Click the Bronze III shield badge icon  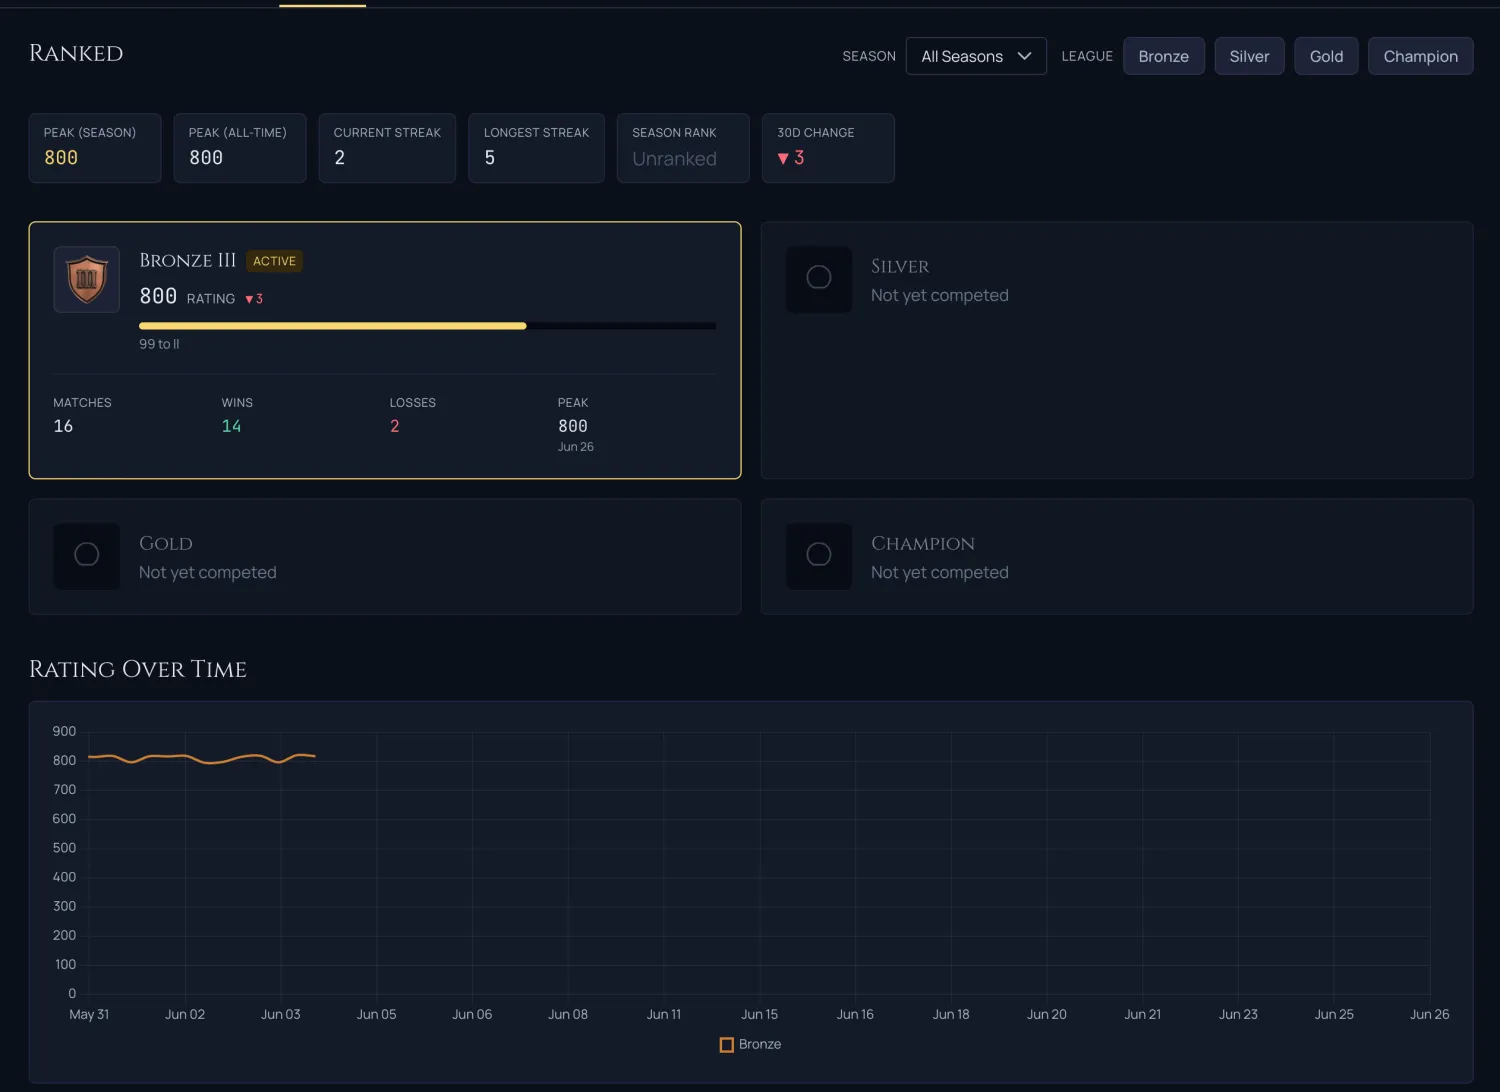(x=87, y=279)
